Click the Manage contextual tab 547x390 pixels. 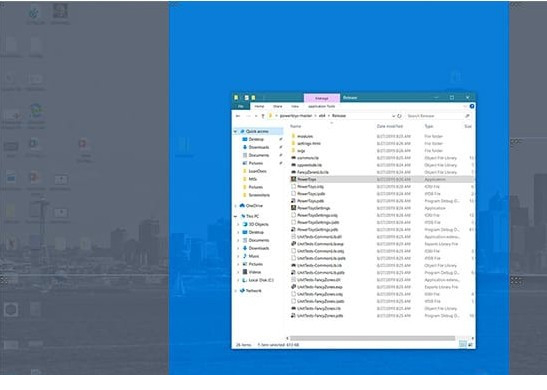pyautogui.click(x=322, y=98)
